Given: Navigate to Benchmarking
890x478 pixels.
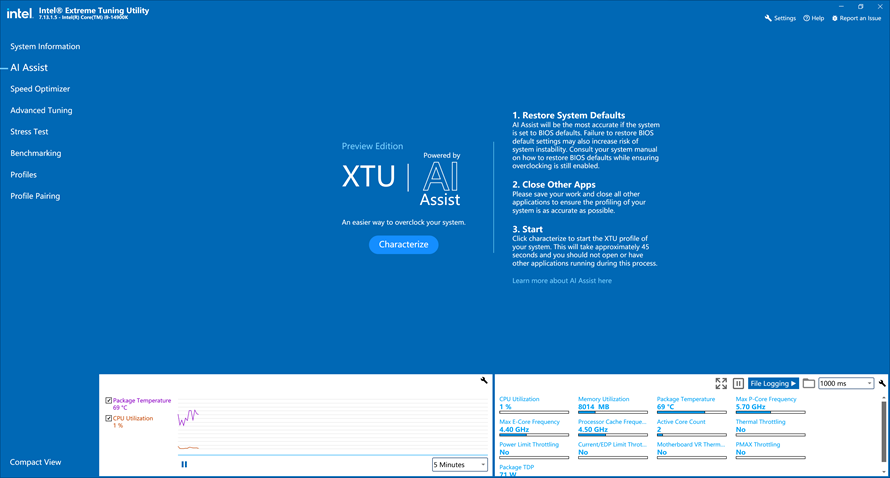Looking at the screenshot, I should [35, 153].
